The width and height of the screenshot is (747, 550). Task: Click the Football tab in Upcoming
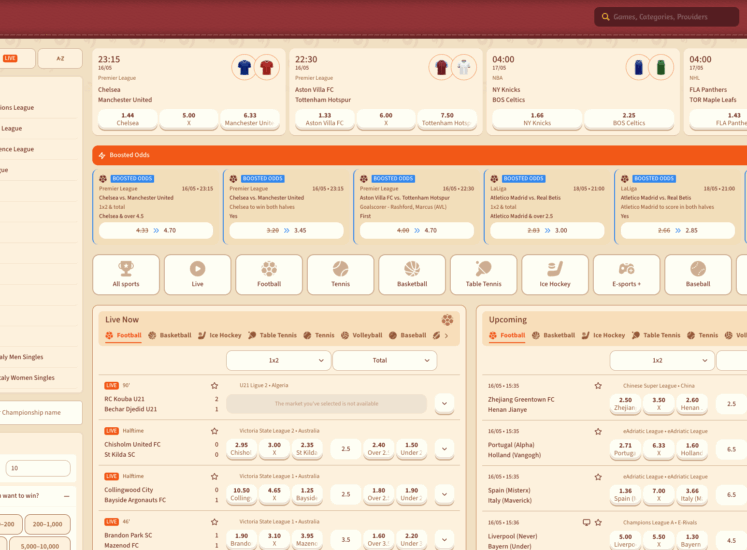(x=507, y=336)
